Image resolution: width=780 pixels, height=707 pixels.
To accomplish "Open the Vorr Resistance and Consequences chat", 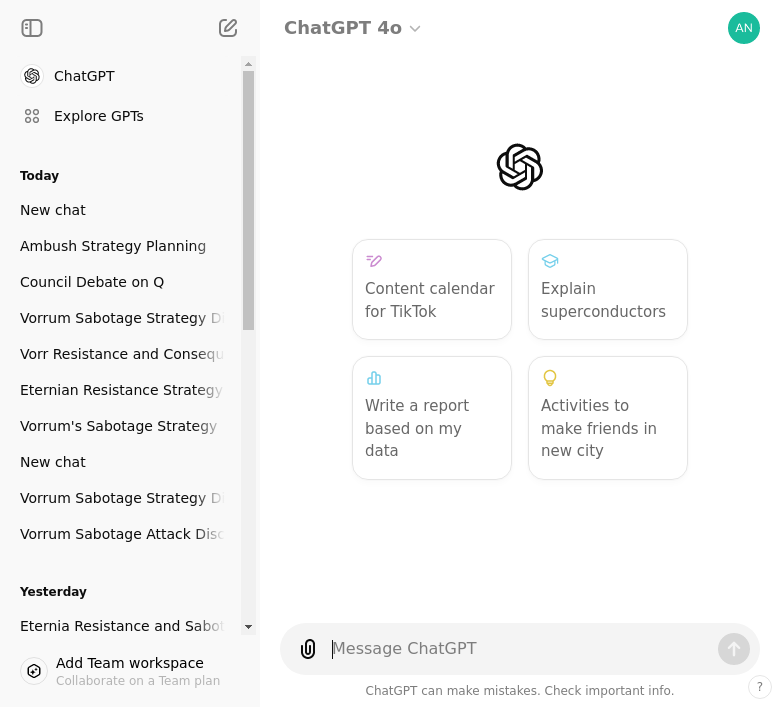I will (x=122, y=354).
